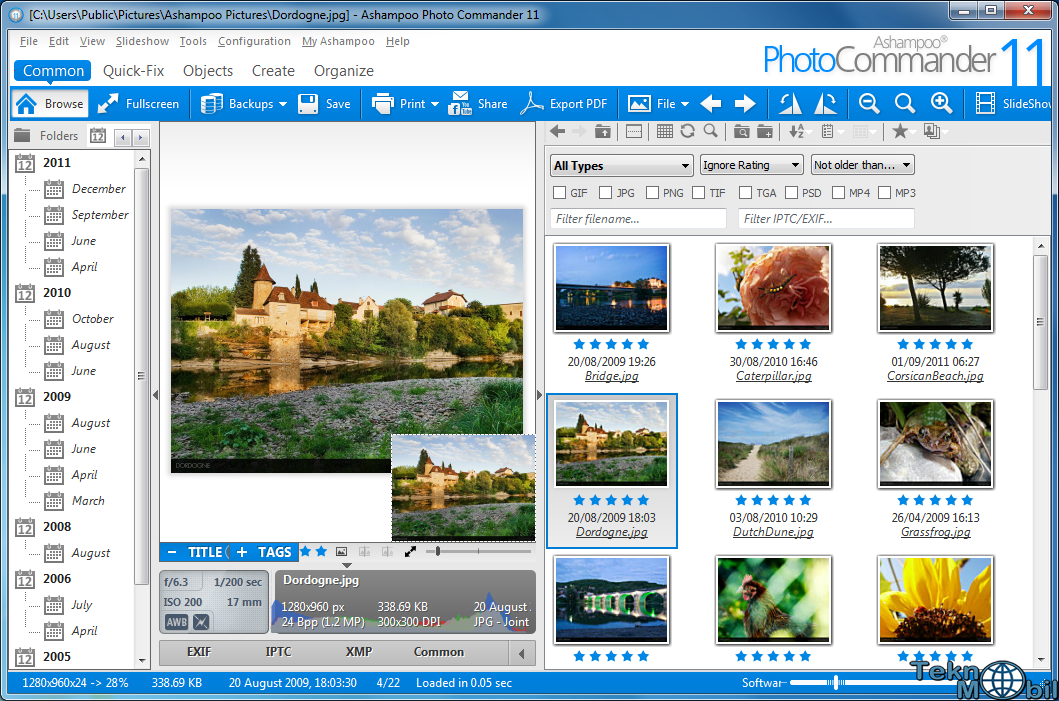Screen dimensions: 1059x701
Task: Rotate the image right
Action: click(825, 103)
